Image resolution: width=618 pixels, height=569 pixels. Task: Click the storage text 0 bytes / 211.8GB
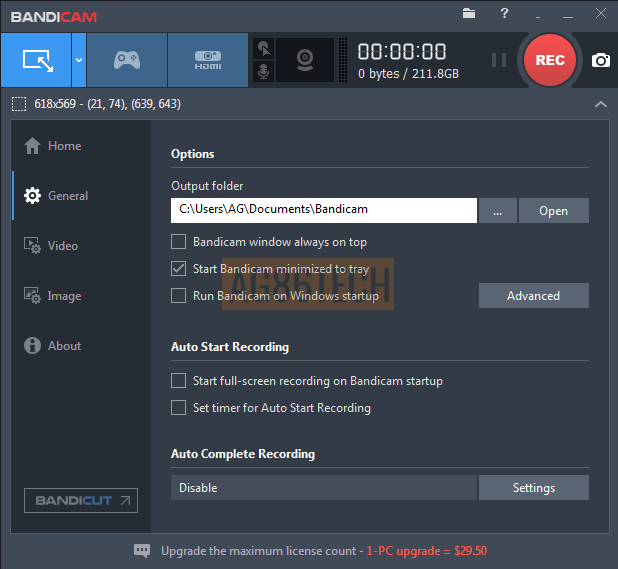pos(408,74)
